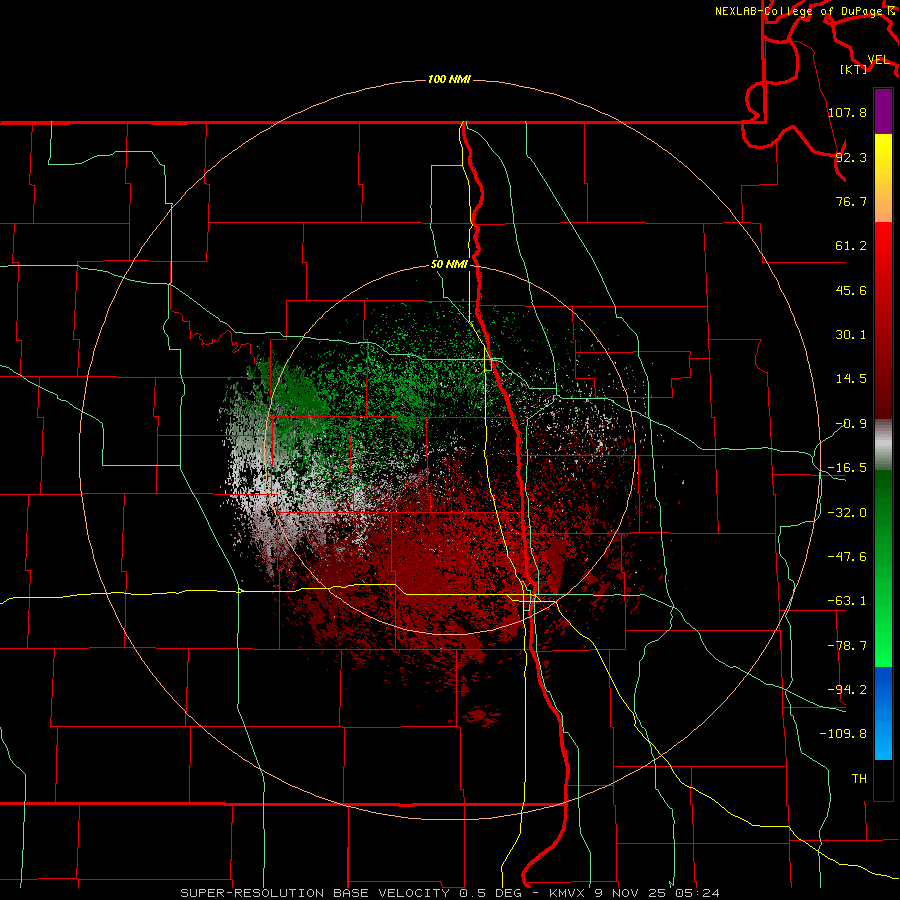This screenshot has width=900, height=900.
Task: Click the -16.5 velocity scale value
Action: click(x=847, y=468)
